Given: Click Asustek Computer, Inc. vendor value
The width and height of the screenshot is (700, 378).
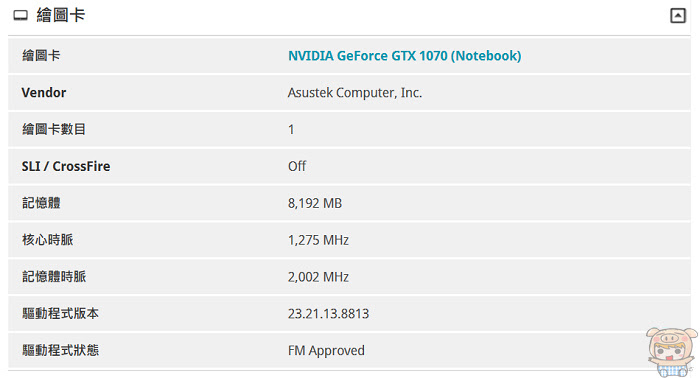Looking at the screenshot, I should [x=355, y=92].
